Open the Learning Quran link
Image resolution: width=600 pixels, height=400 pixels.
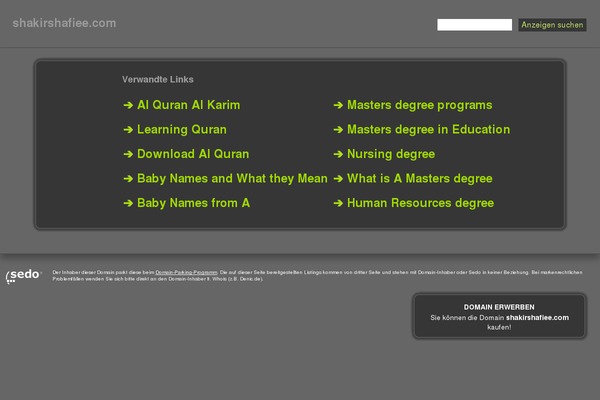[182, 129]
